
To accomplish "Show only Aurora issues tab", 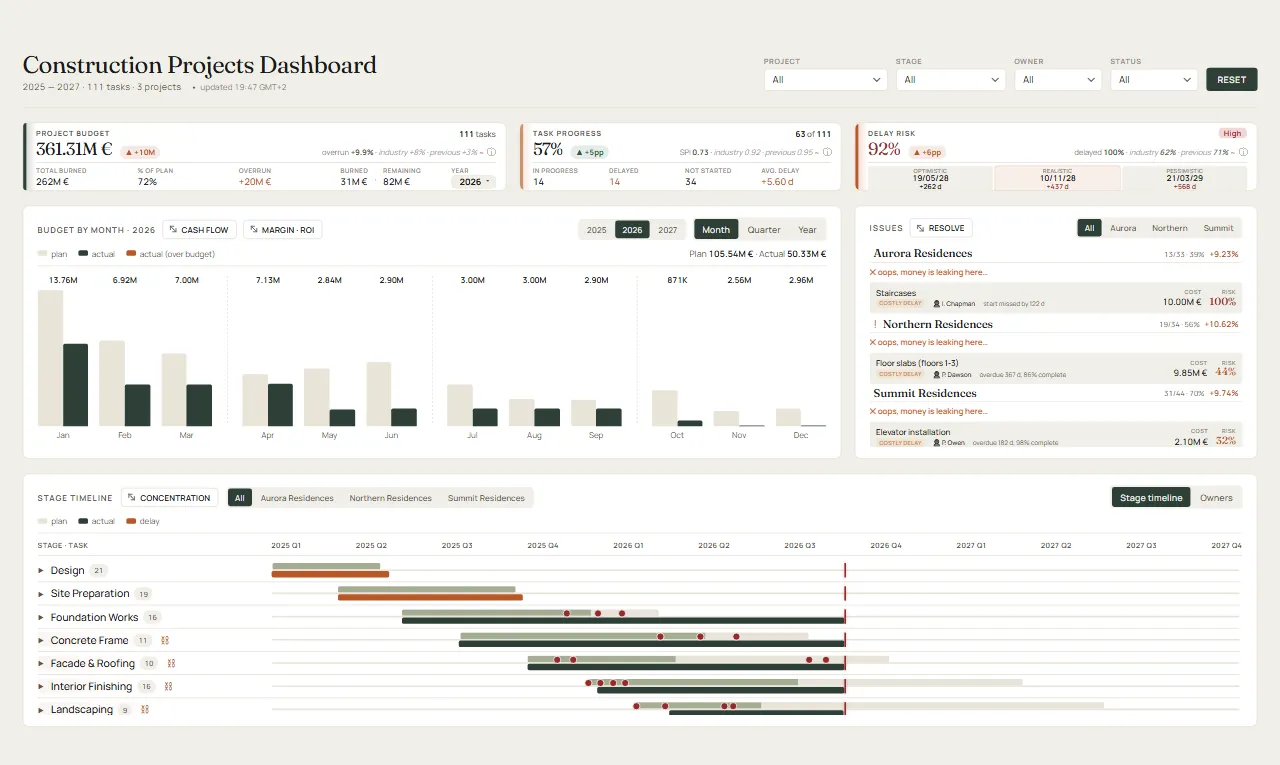I will coord(1123,228).
